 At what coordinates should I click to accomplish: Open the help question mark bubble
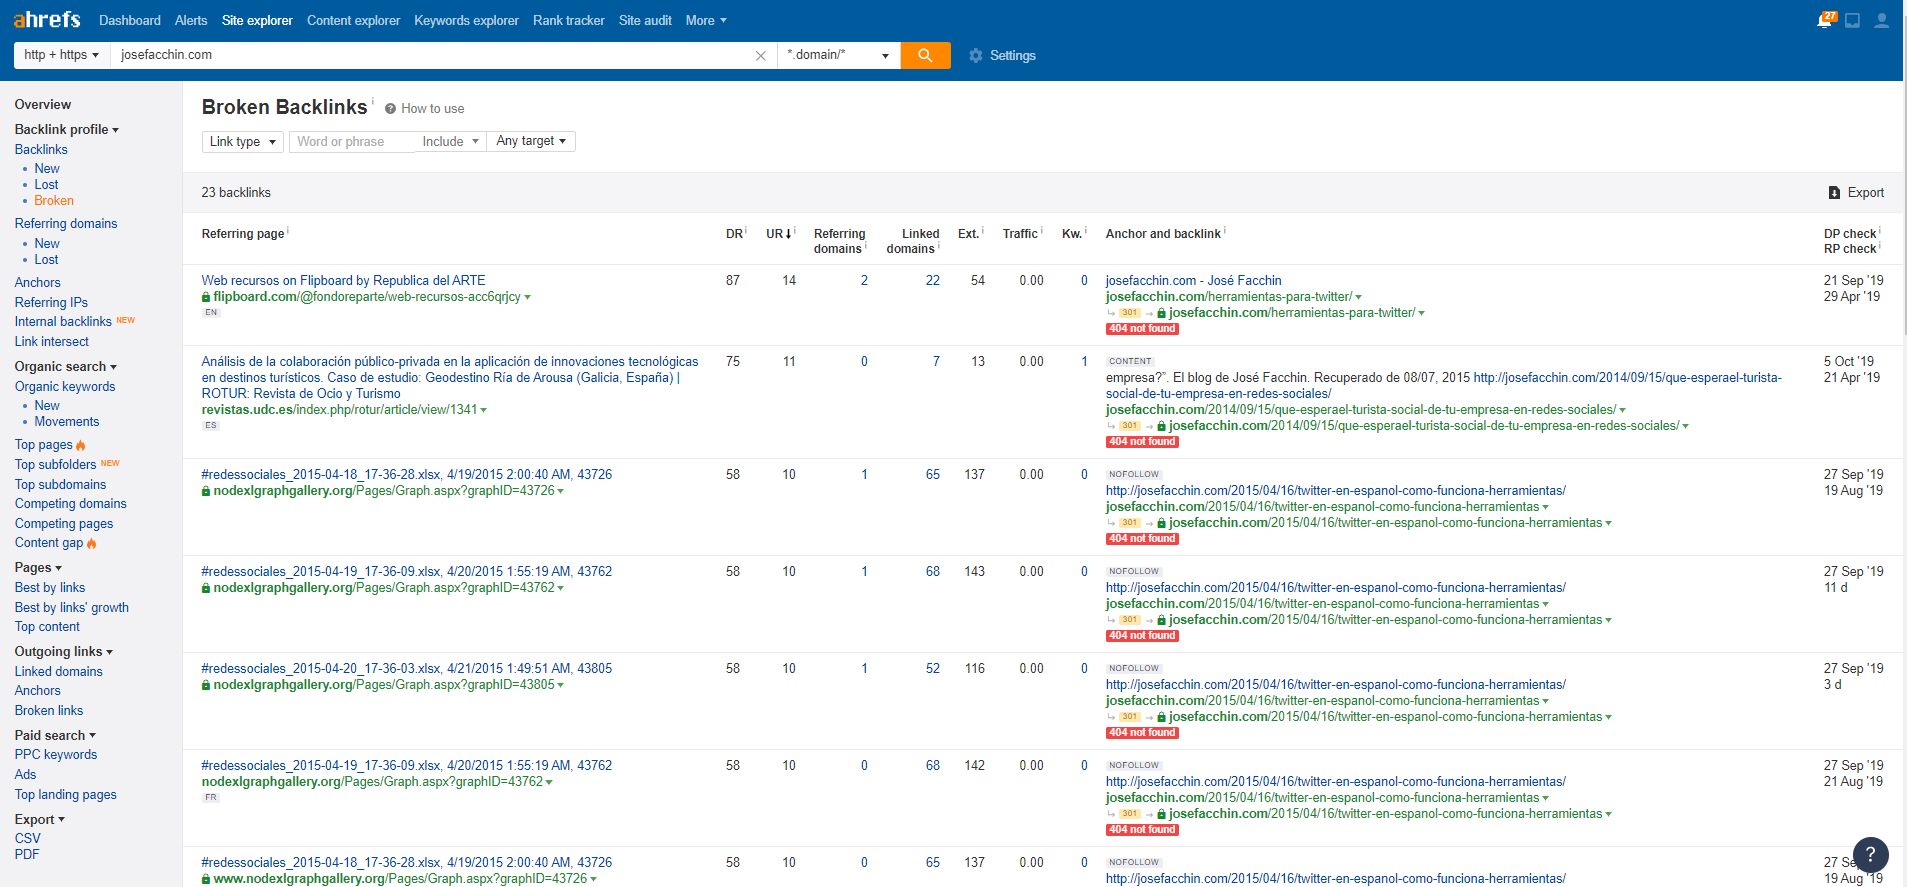(1870, 855)
